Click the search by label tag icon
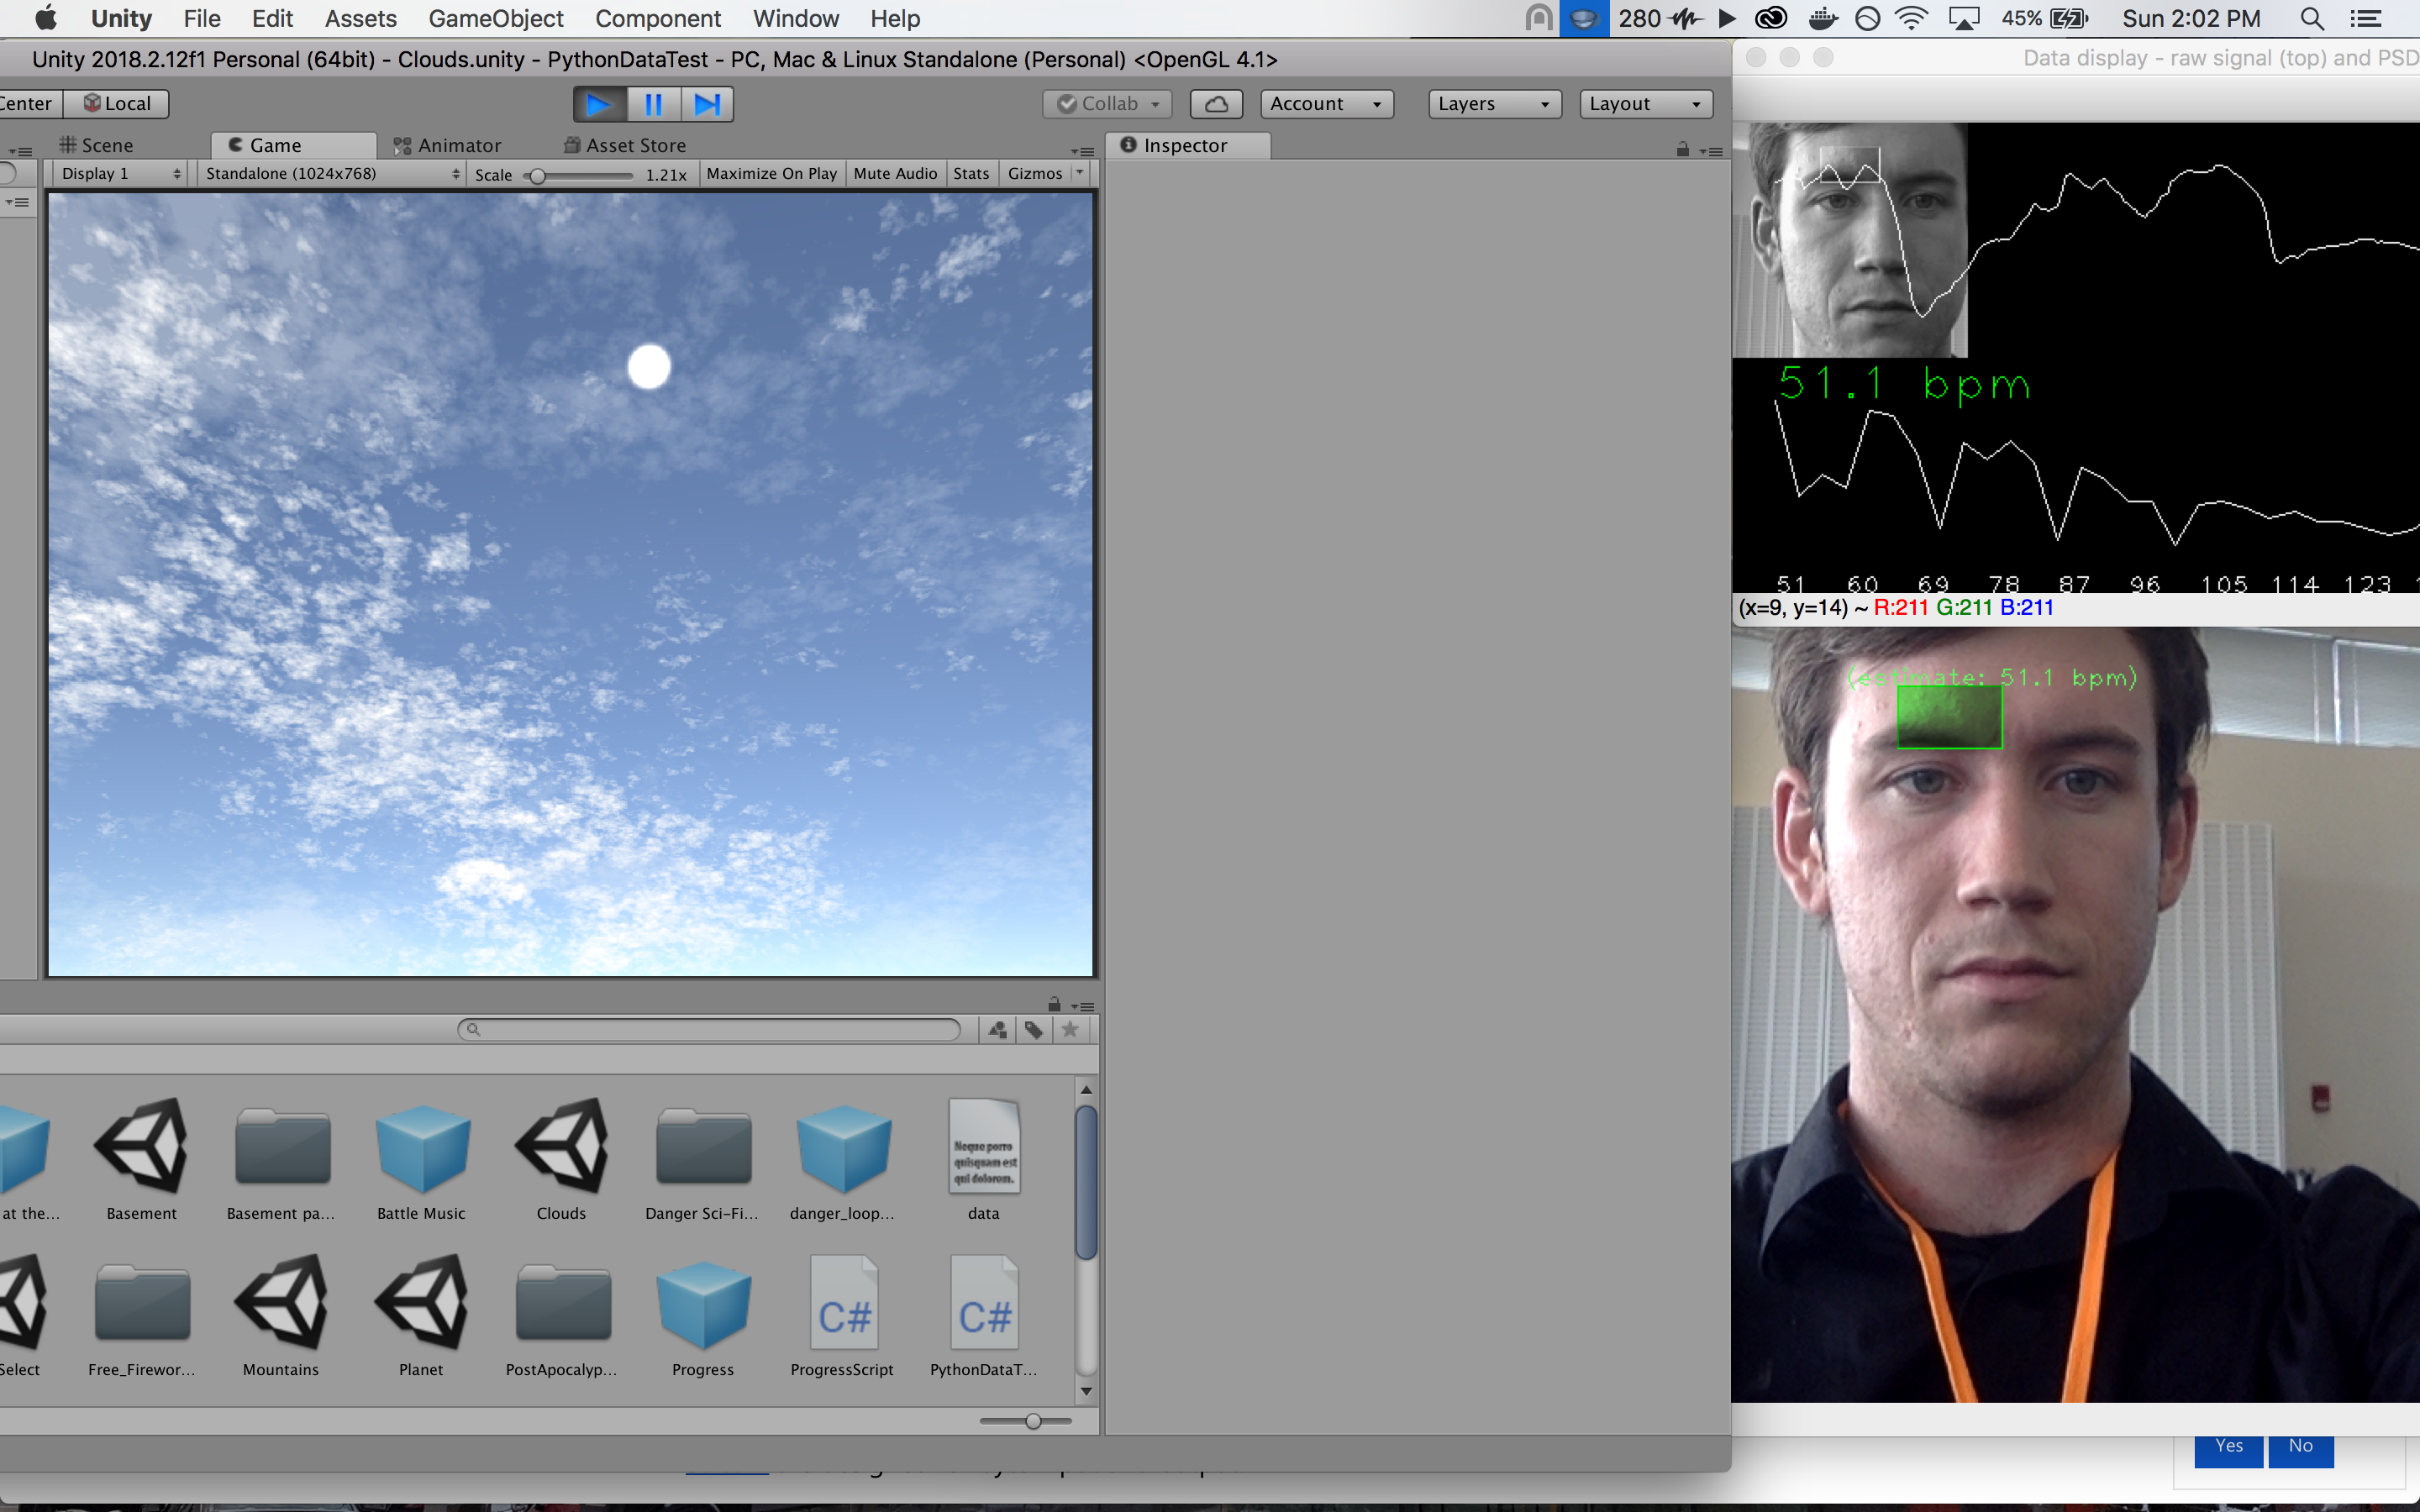The height and width of the screenshot is (1512, 2420). point(1034,1030)
